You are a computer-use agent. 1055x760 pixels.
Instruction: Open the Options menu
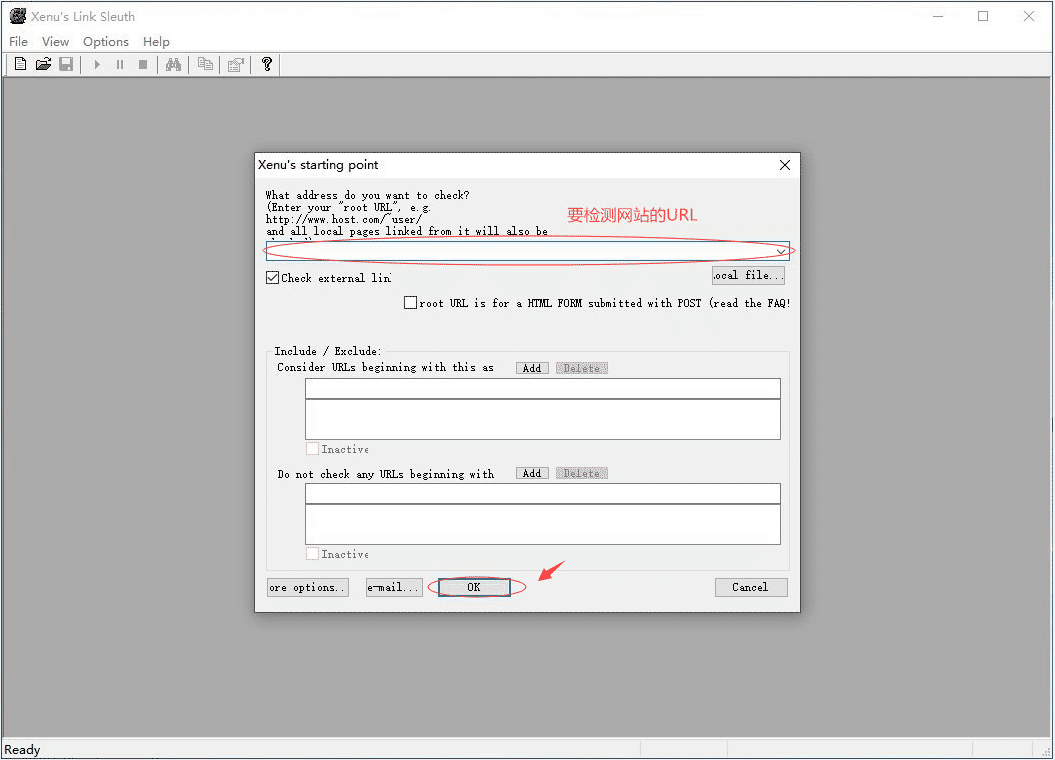click(x=106, y=42)
